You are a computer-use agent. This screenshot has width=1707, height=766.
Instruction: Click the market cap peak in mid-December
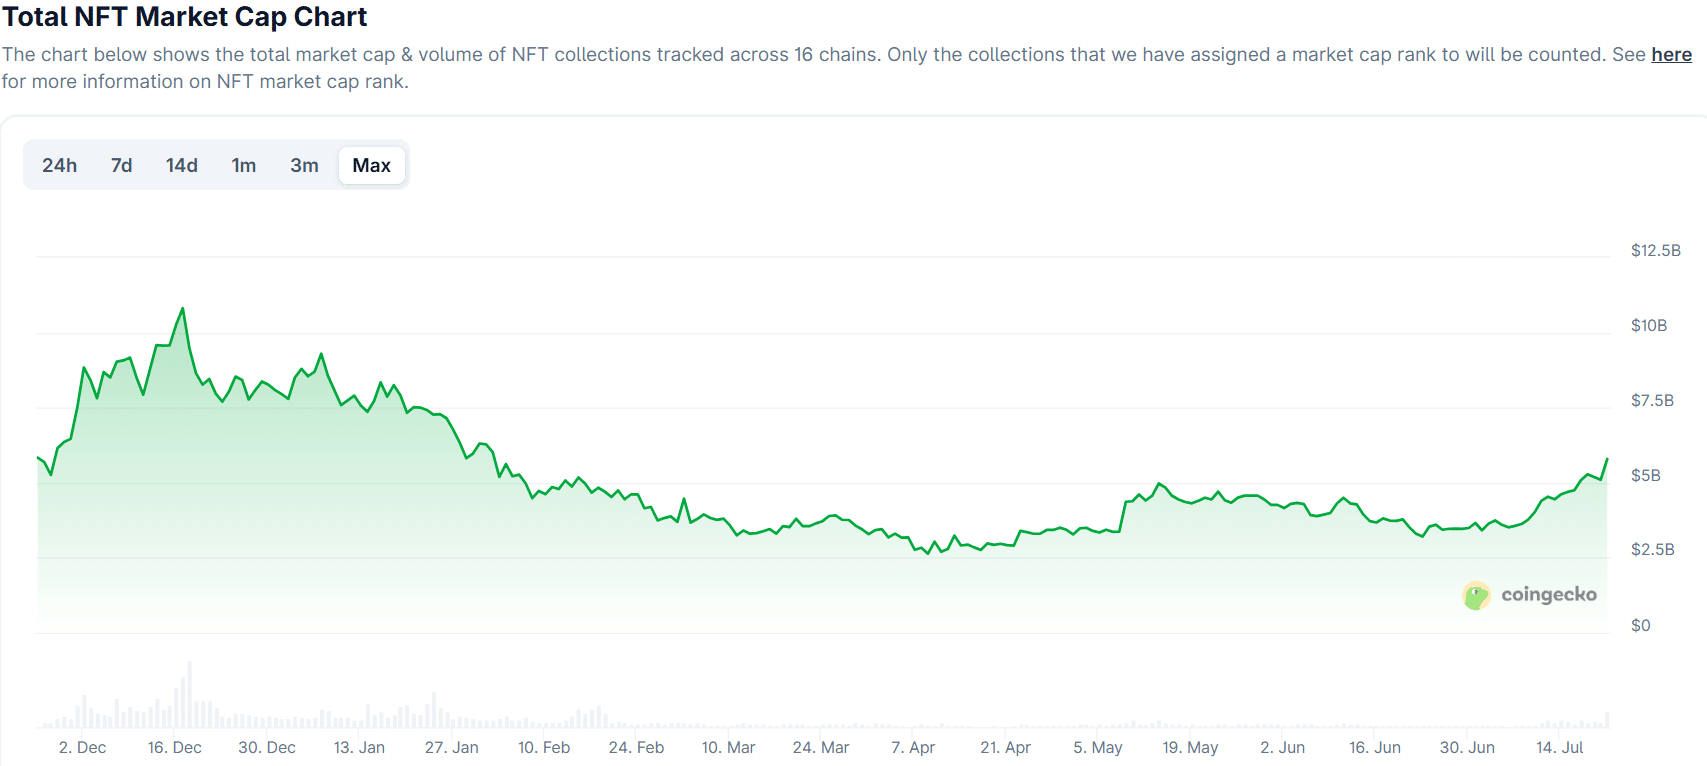[x=182, y=309]
